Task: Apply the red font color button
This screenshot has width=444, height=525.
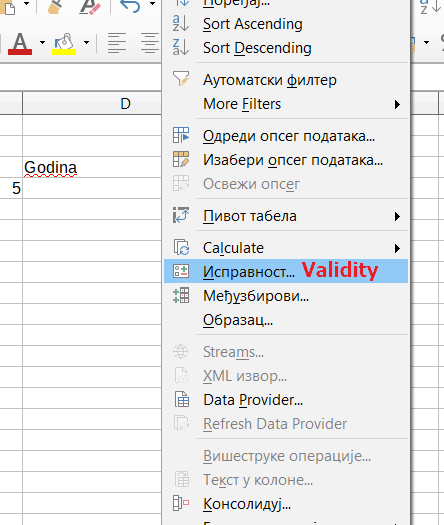Action: (x=20, y=43)
